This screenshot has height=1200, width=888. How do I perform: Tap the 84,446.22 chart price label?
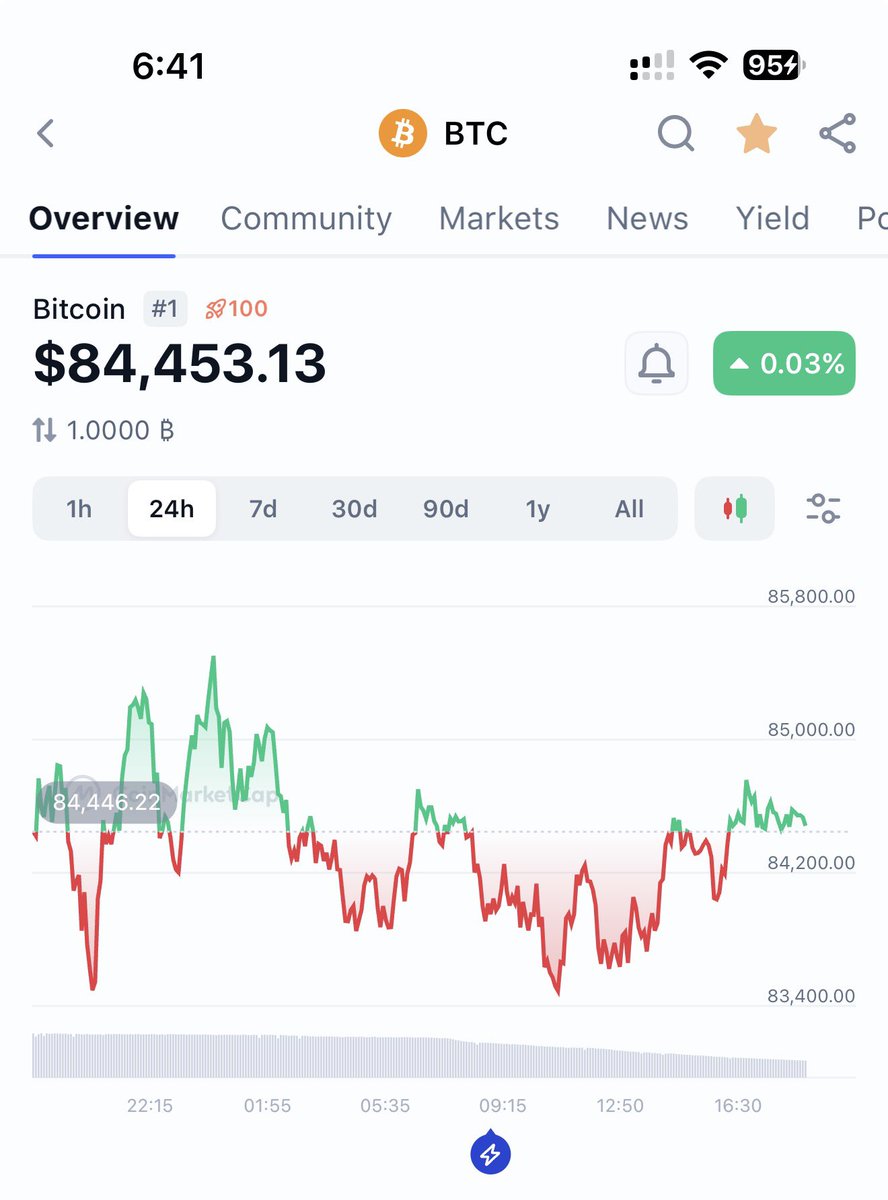(x=107, y=802)
